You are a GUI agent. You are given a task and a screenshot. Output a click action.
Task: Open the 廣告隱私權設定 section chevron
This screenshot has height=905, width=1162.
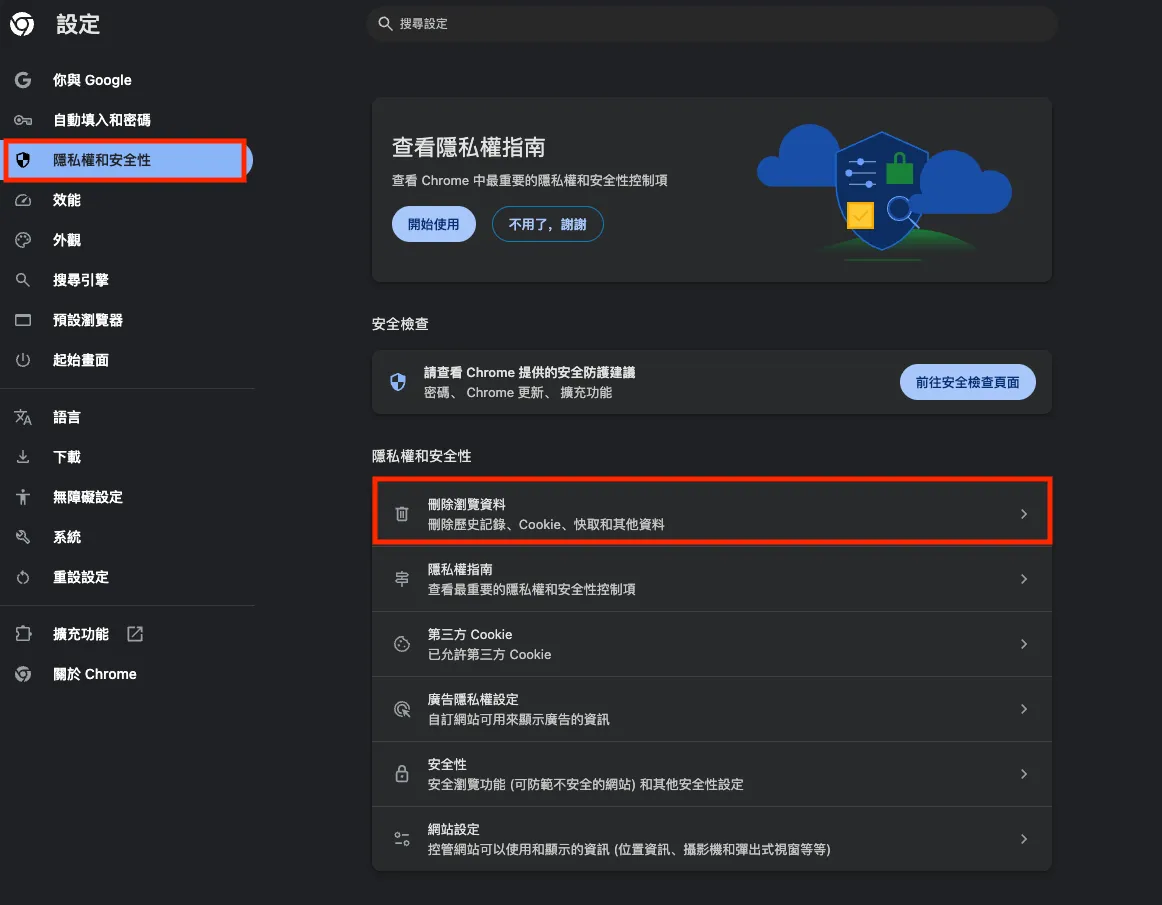click(1023, 709)
